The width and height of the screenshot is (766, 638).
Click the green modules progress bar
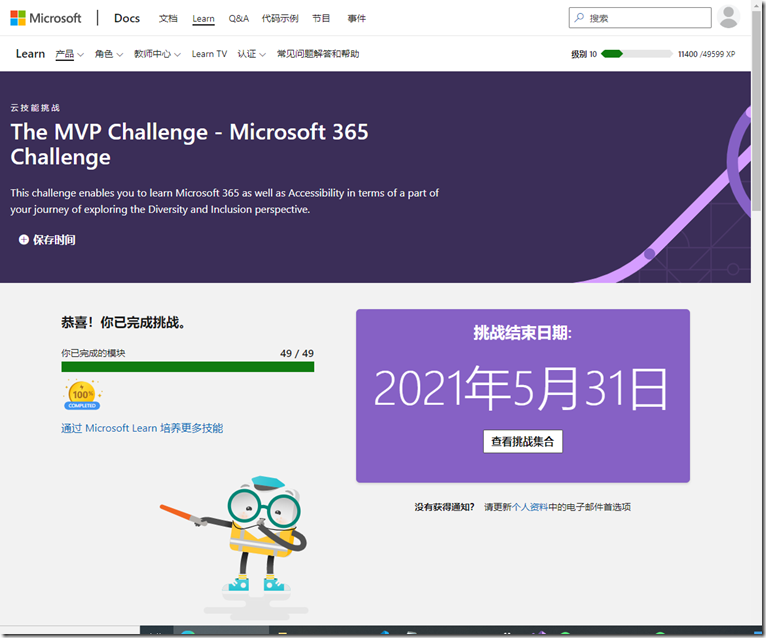pyautogui.click(x=188, y=367)
